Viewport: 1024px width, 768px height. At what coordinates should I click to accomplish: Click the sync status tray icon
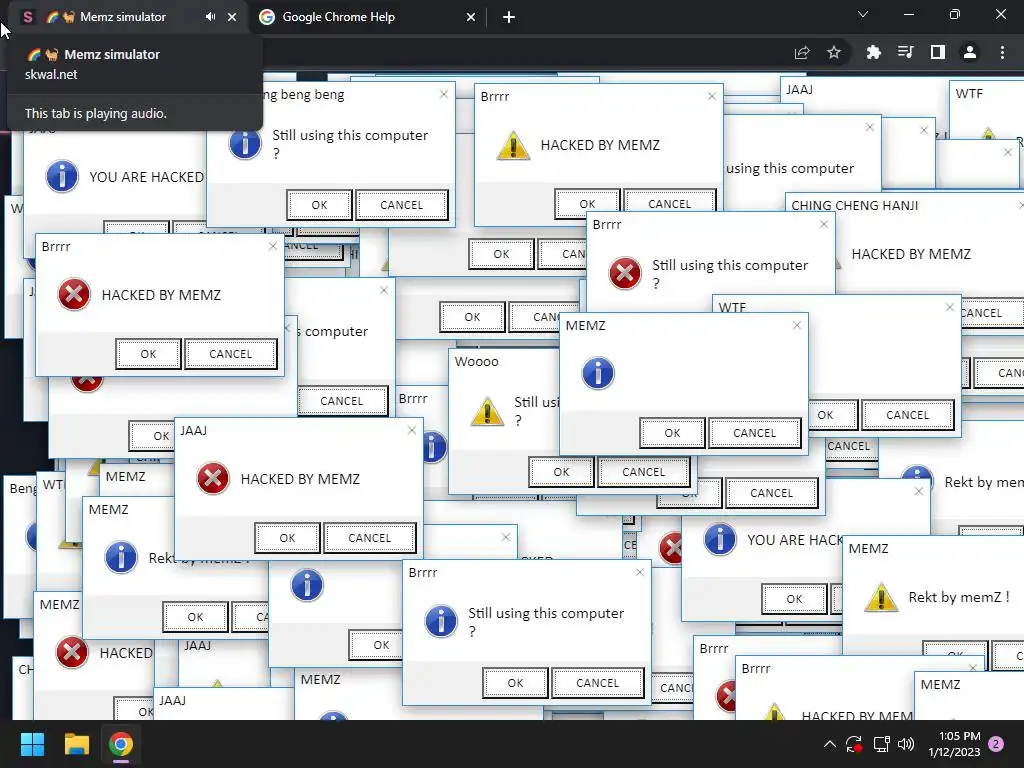pyautogui.click(x=854, y=744)
